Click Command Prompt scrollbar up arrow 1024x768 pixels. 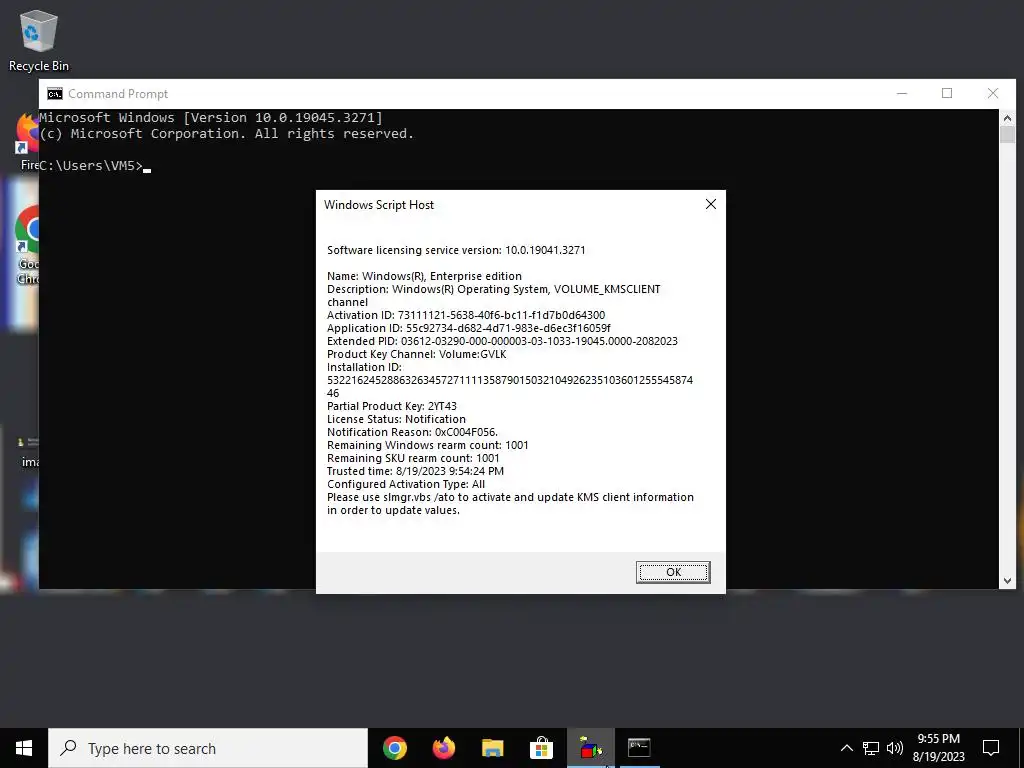1007,118
